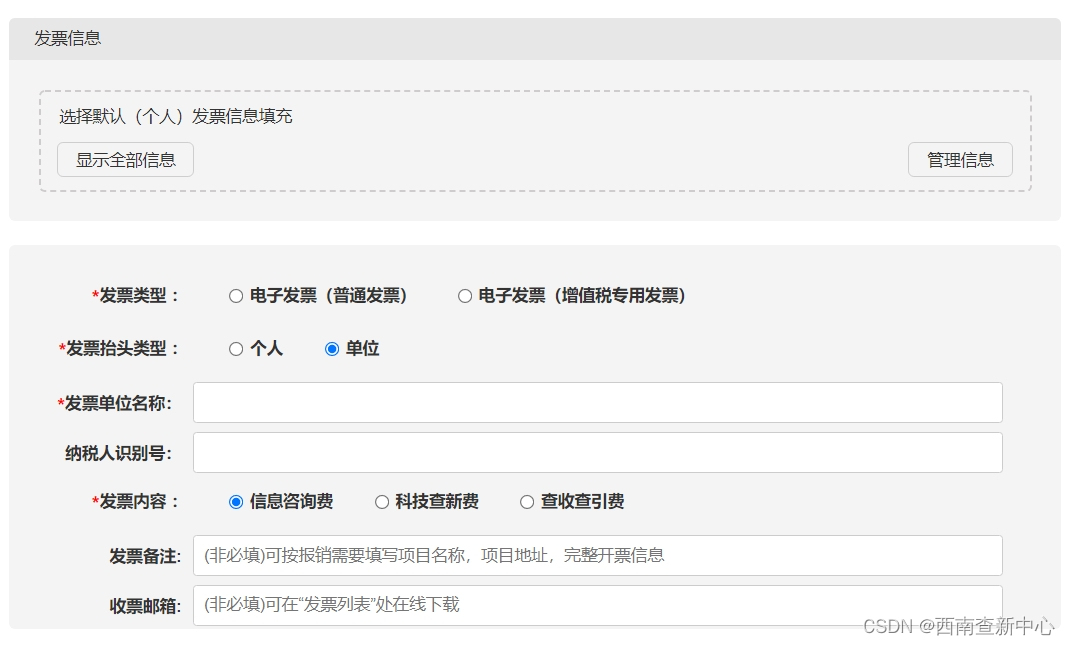The width and height of the screenshot is (1070, 645).
Task: Open 管理信息 button
Action: pyautogui.click(x=960, y=160)
